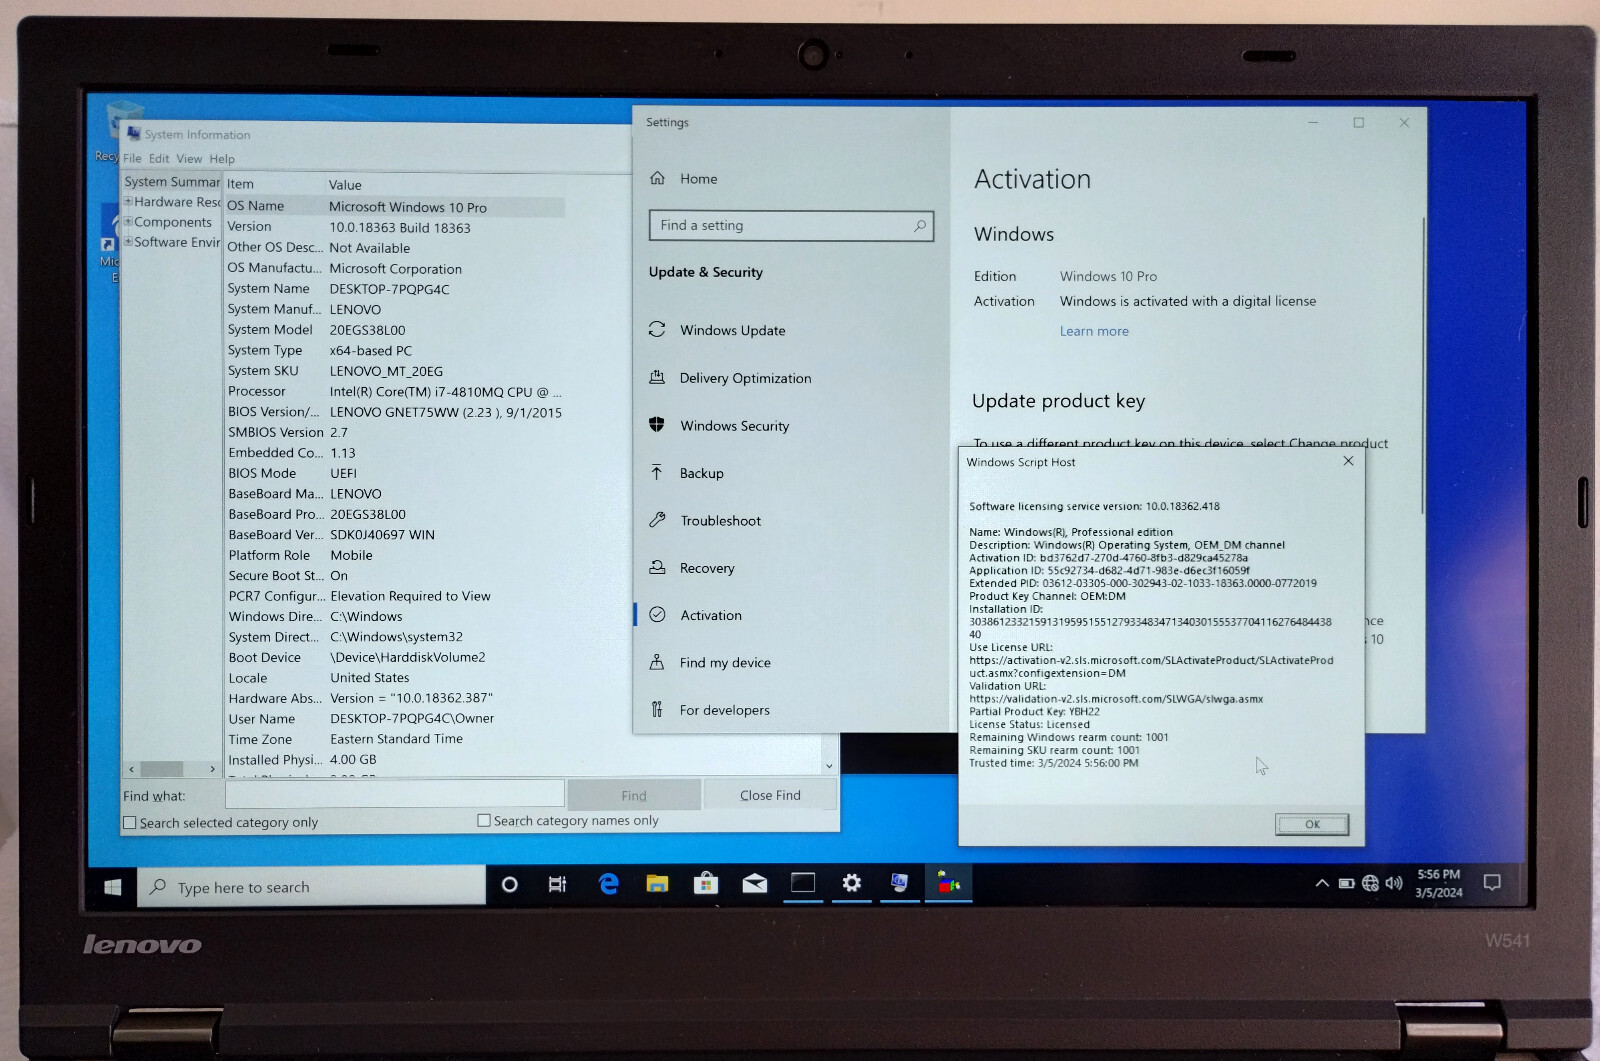Enable Search selected category only checkbox
Viewport: 1600px width, 1061px height.
[130, 823]
